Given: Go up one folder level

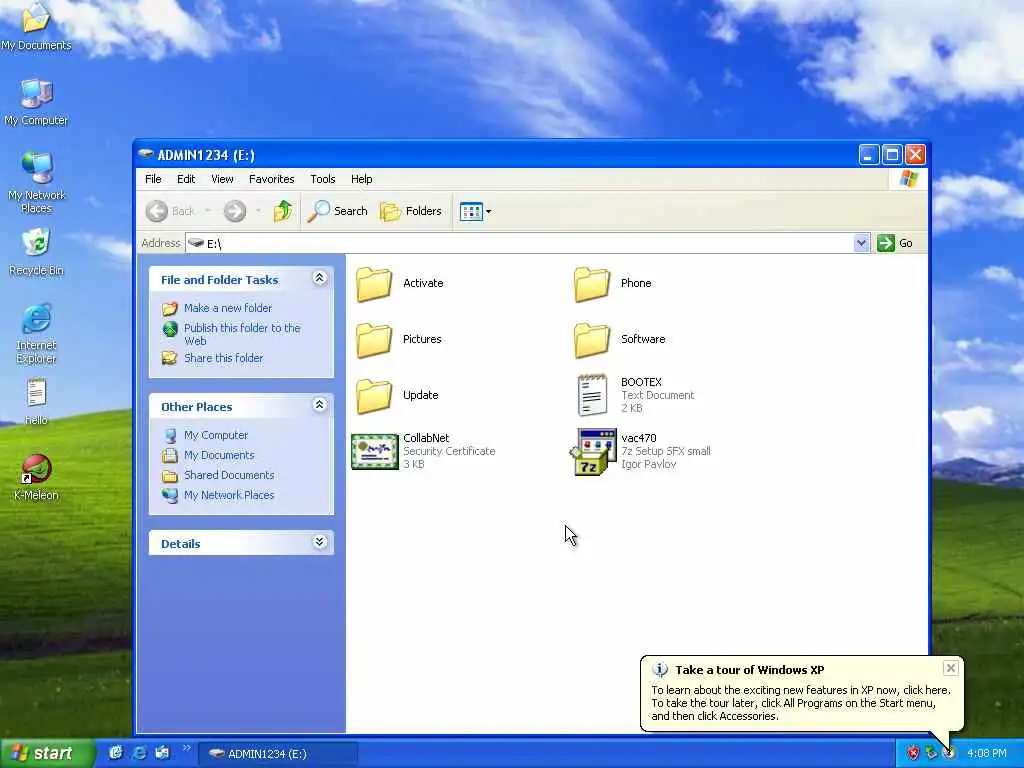Looking at the screenshot, I should point(283,211).
